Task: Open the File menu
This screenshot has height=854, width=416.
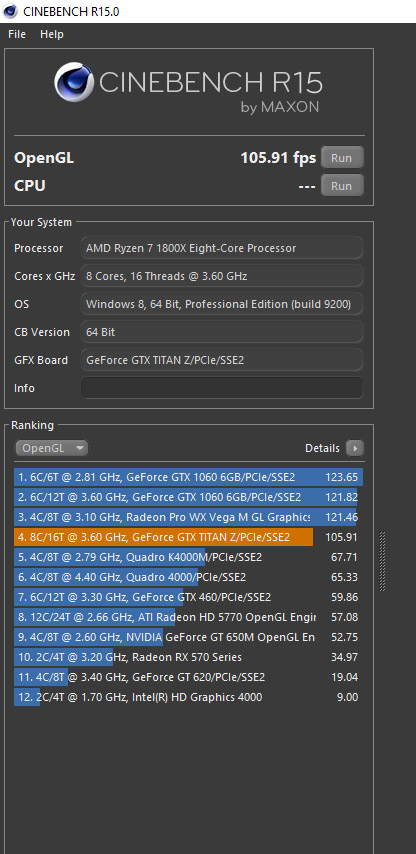Action: point(17,34)
